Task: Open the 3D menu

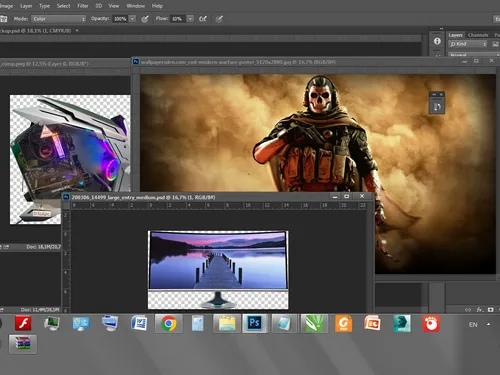Action: [99, 6]
